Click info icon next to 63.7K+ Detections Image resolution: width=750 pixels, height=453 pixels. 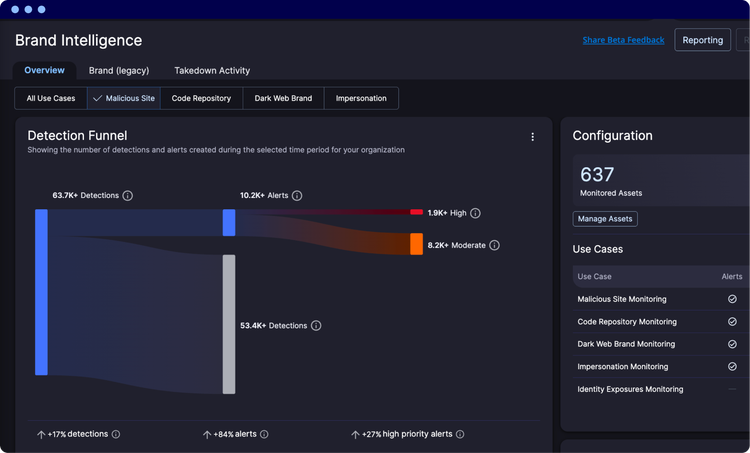(x=128, y=196)
